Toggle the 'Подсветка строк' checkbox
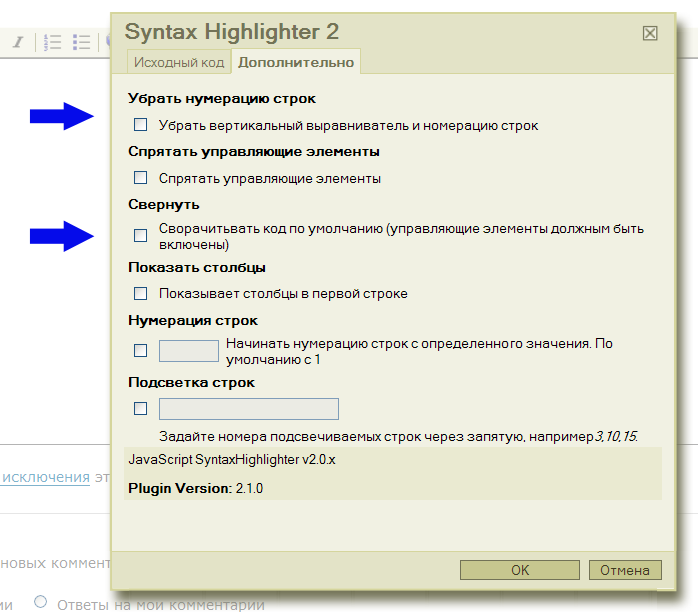 [141, 408]
